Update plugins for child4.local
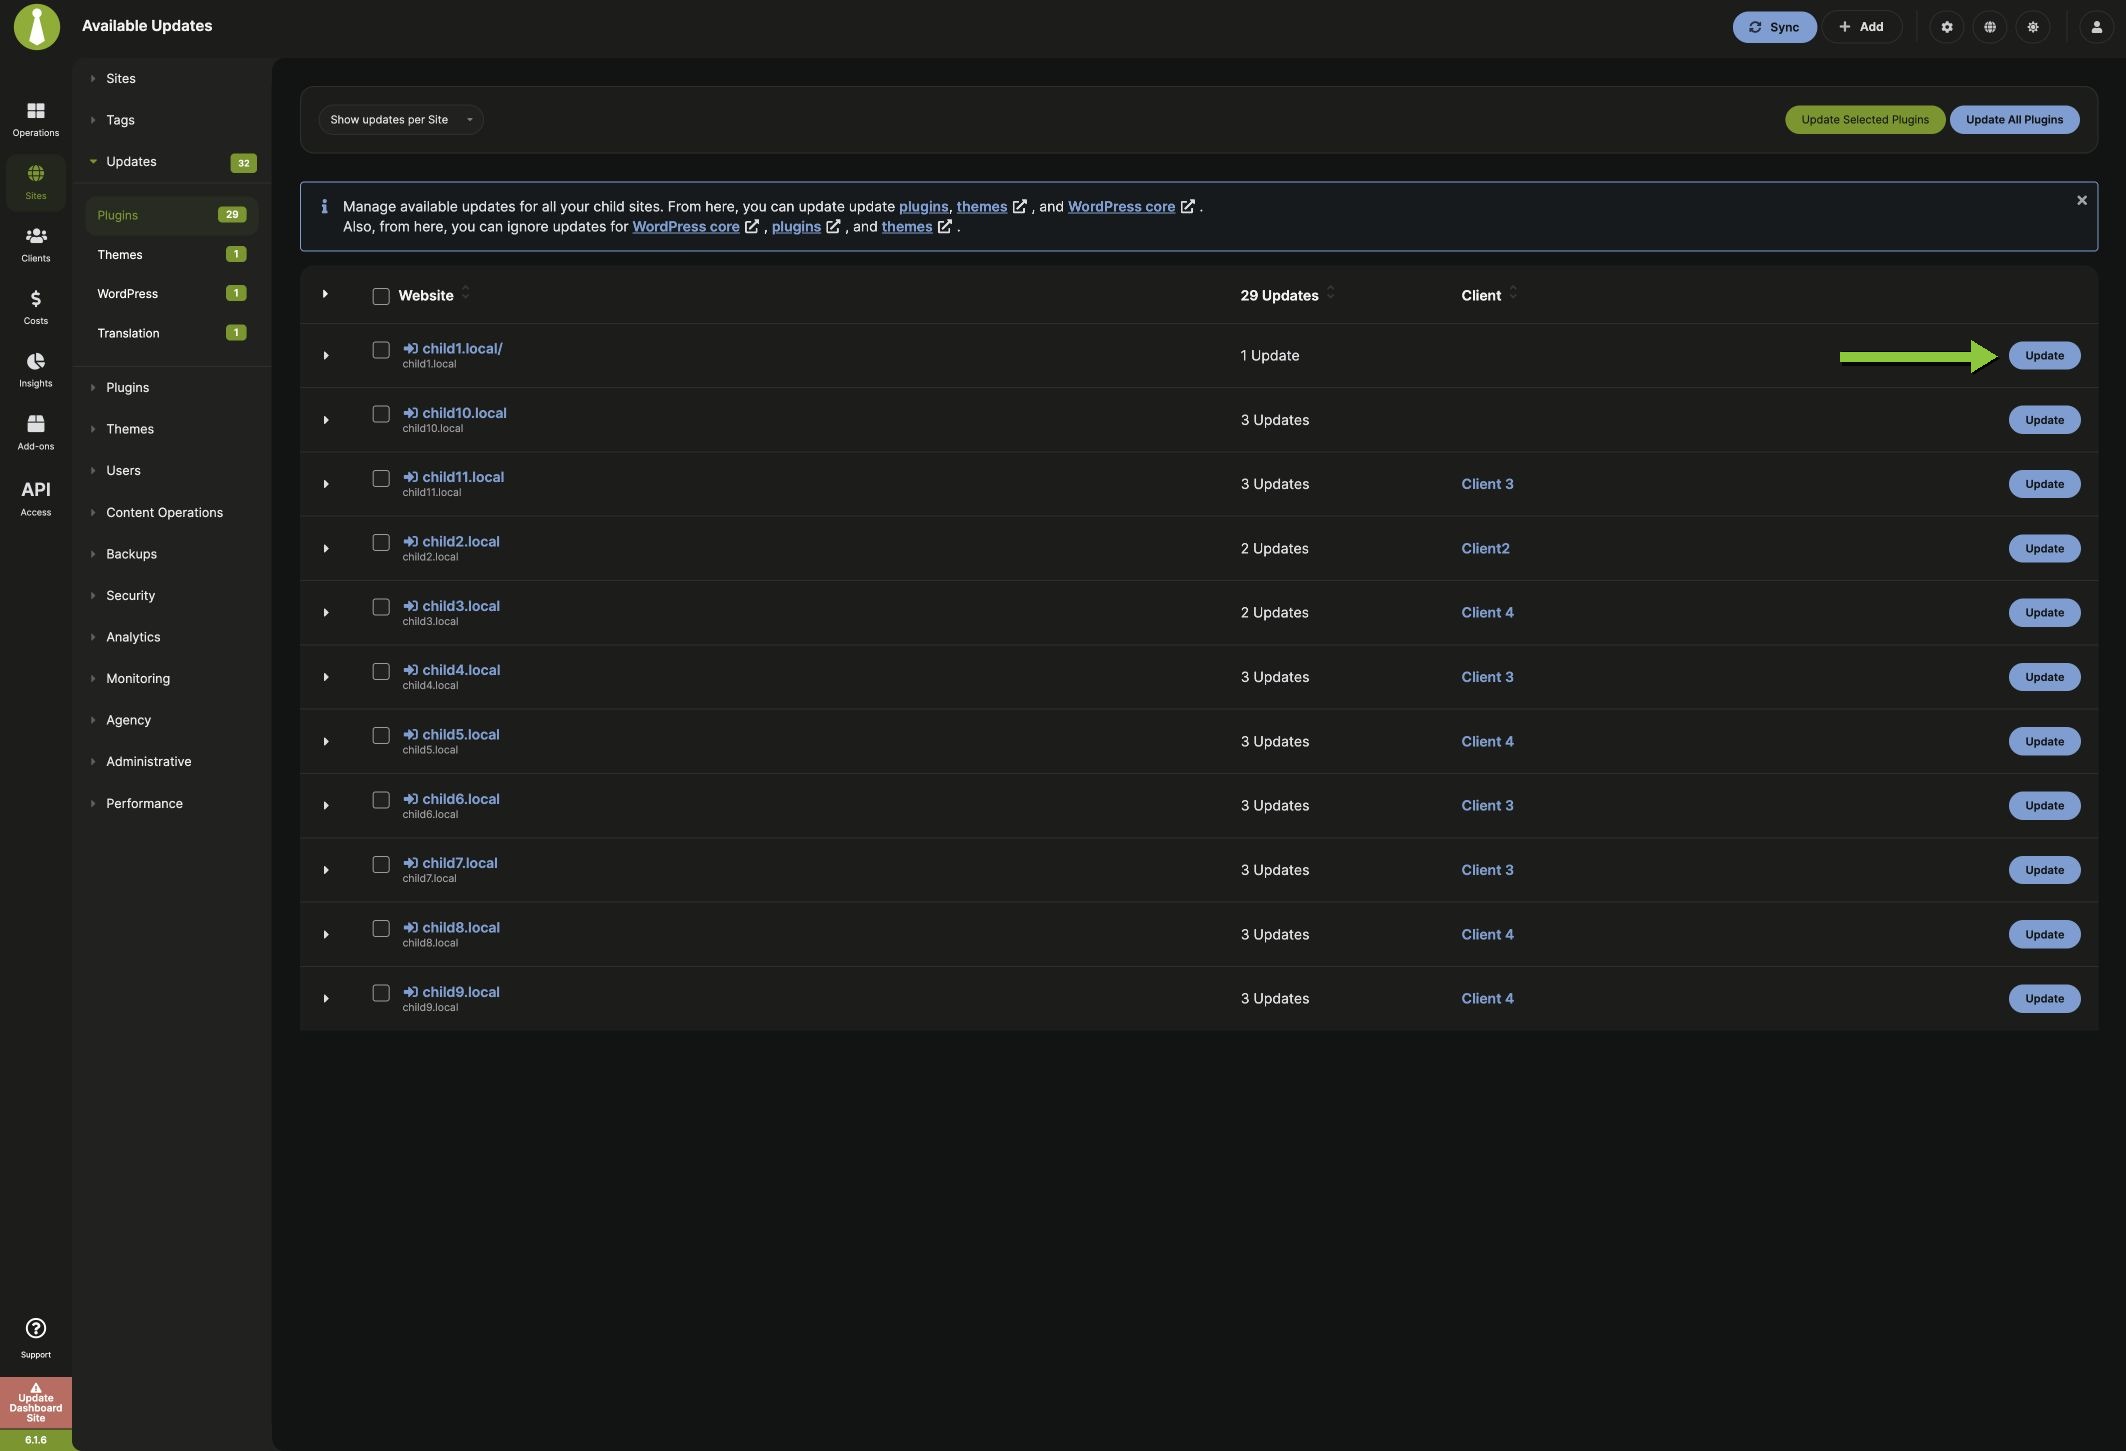The image size is (2126, 1451). tap(2044, 677)
